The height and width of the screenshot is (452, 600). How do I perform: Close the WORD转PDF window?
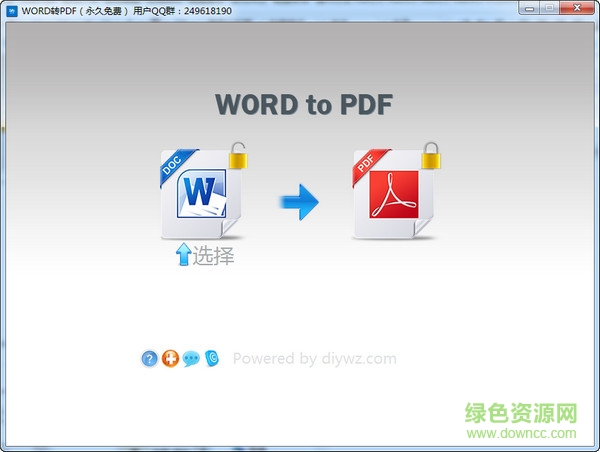pyautogui.click(x=577, y=8)
